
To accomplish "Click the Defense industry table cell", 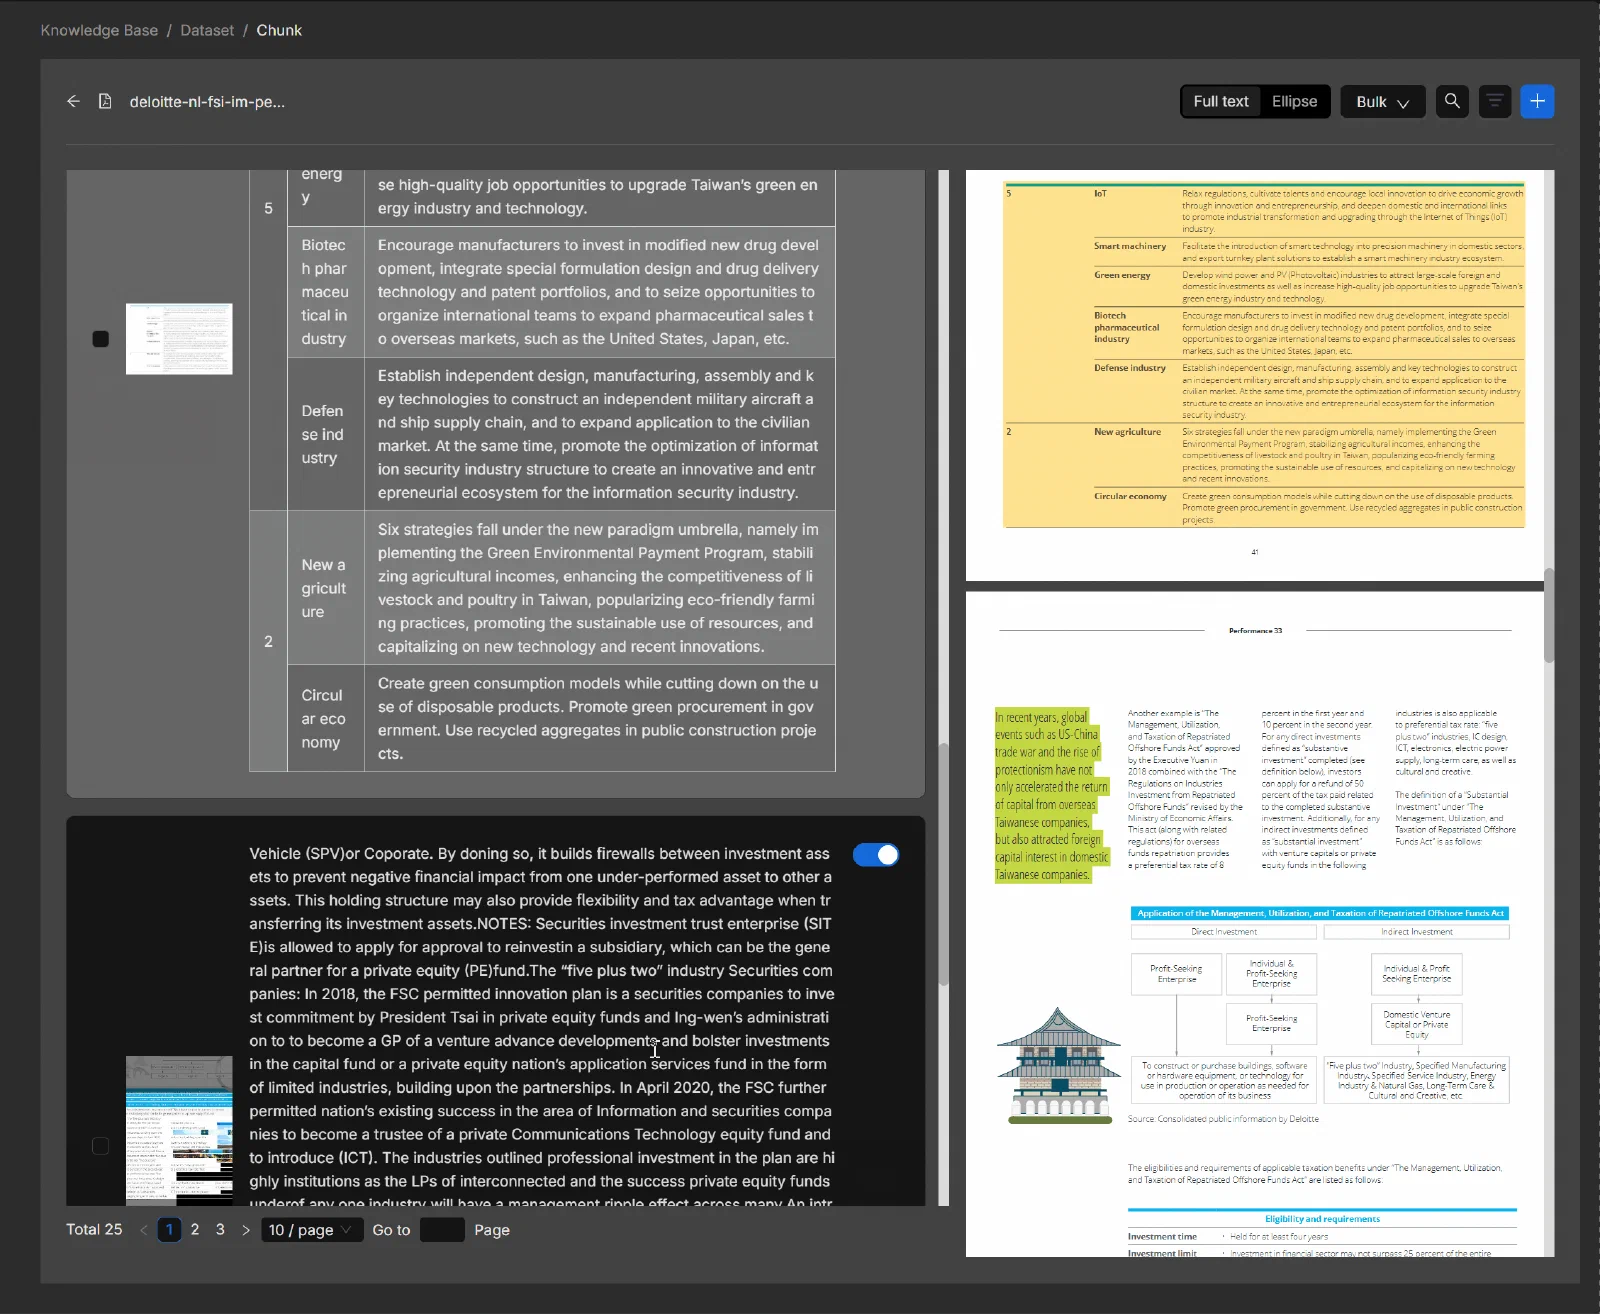I will [x=326, y=434].
